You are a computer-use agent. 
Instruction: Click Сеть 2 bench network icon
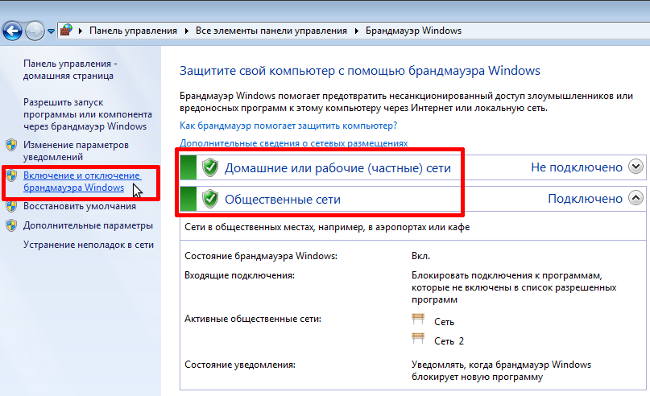tap(418, 339)
